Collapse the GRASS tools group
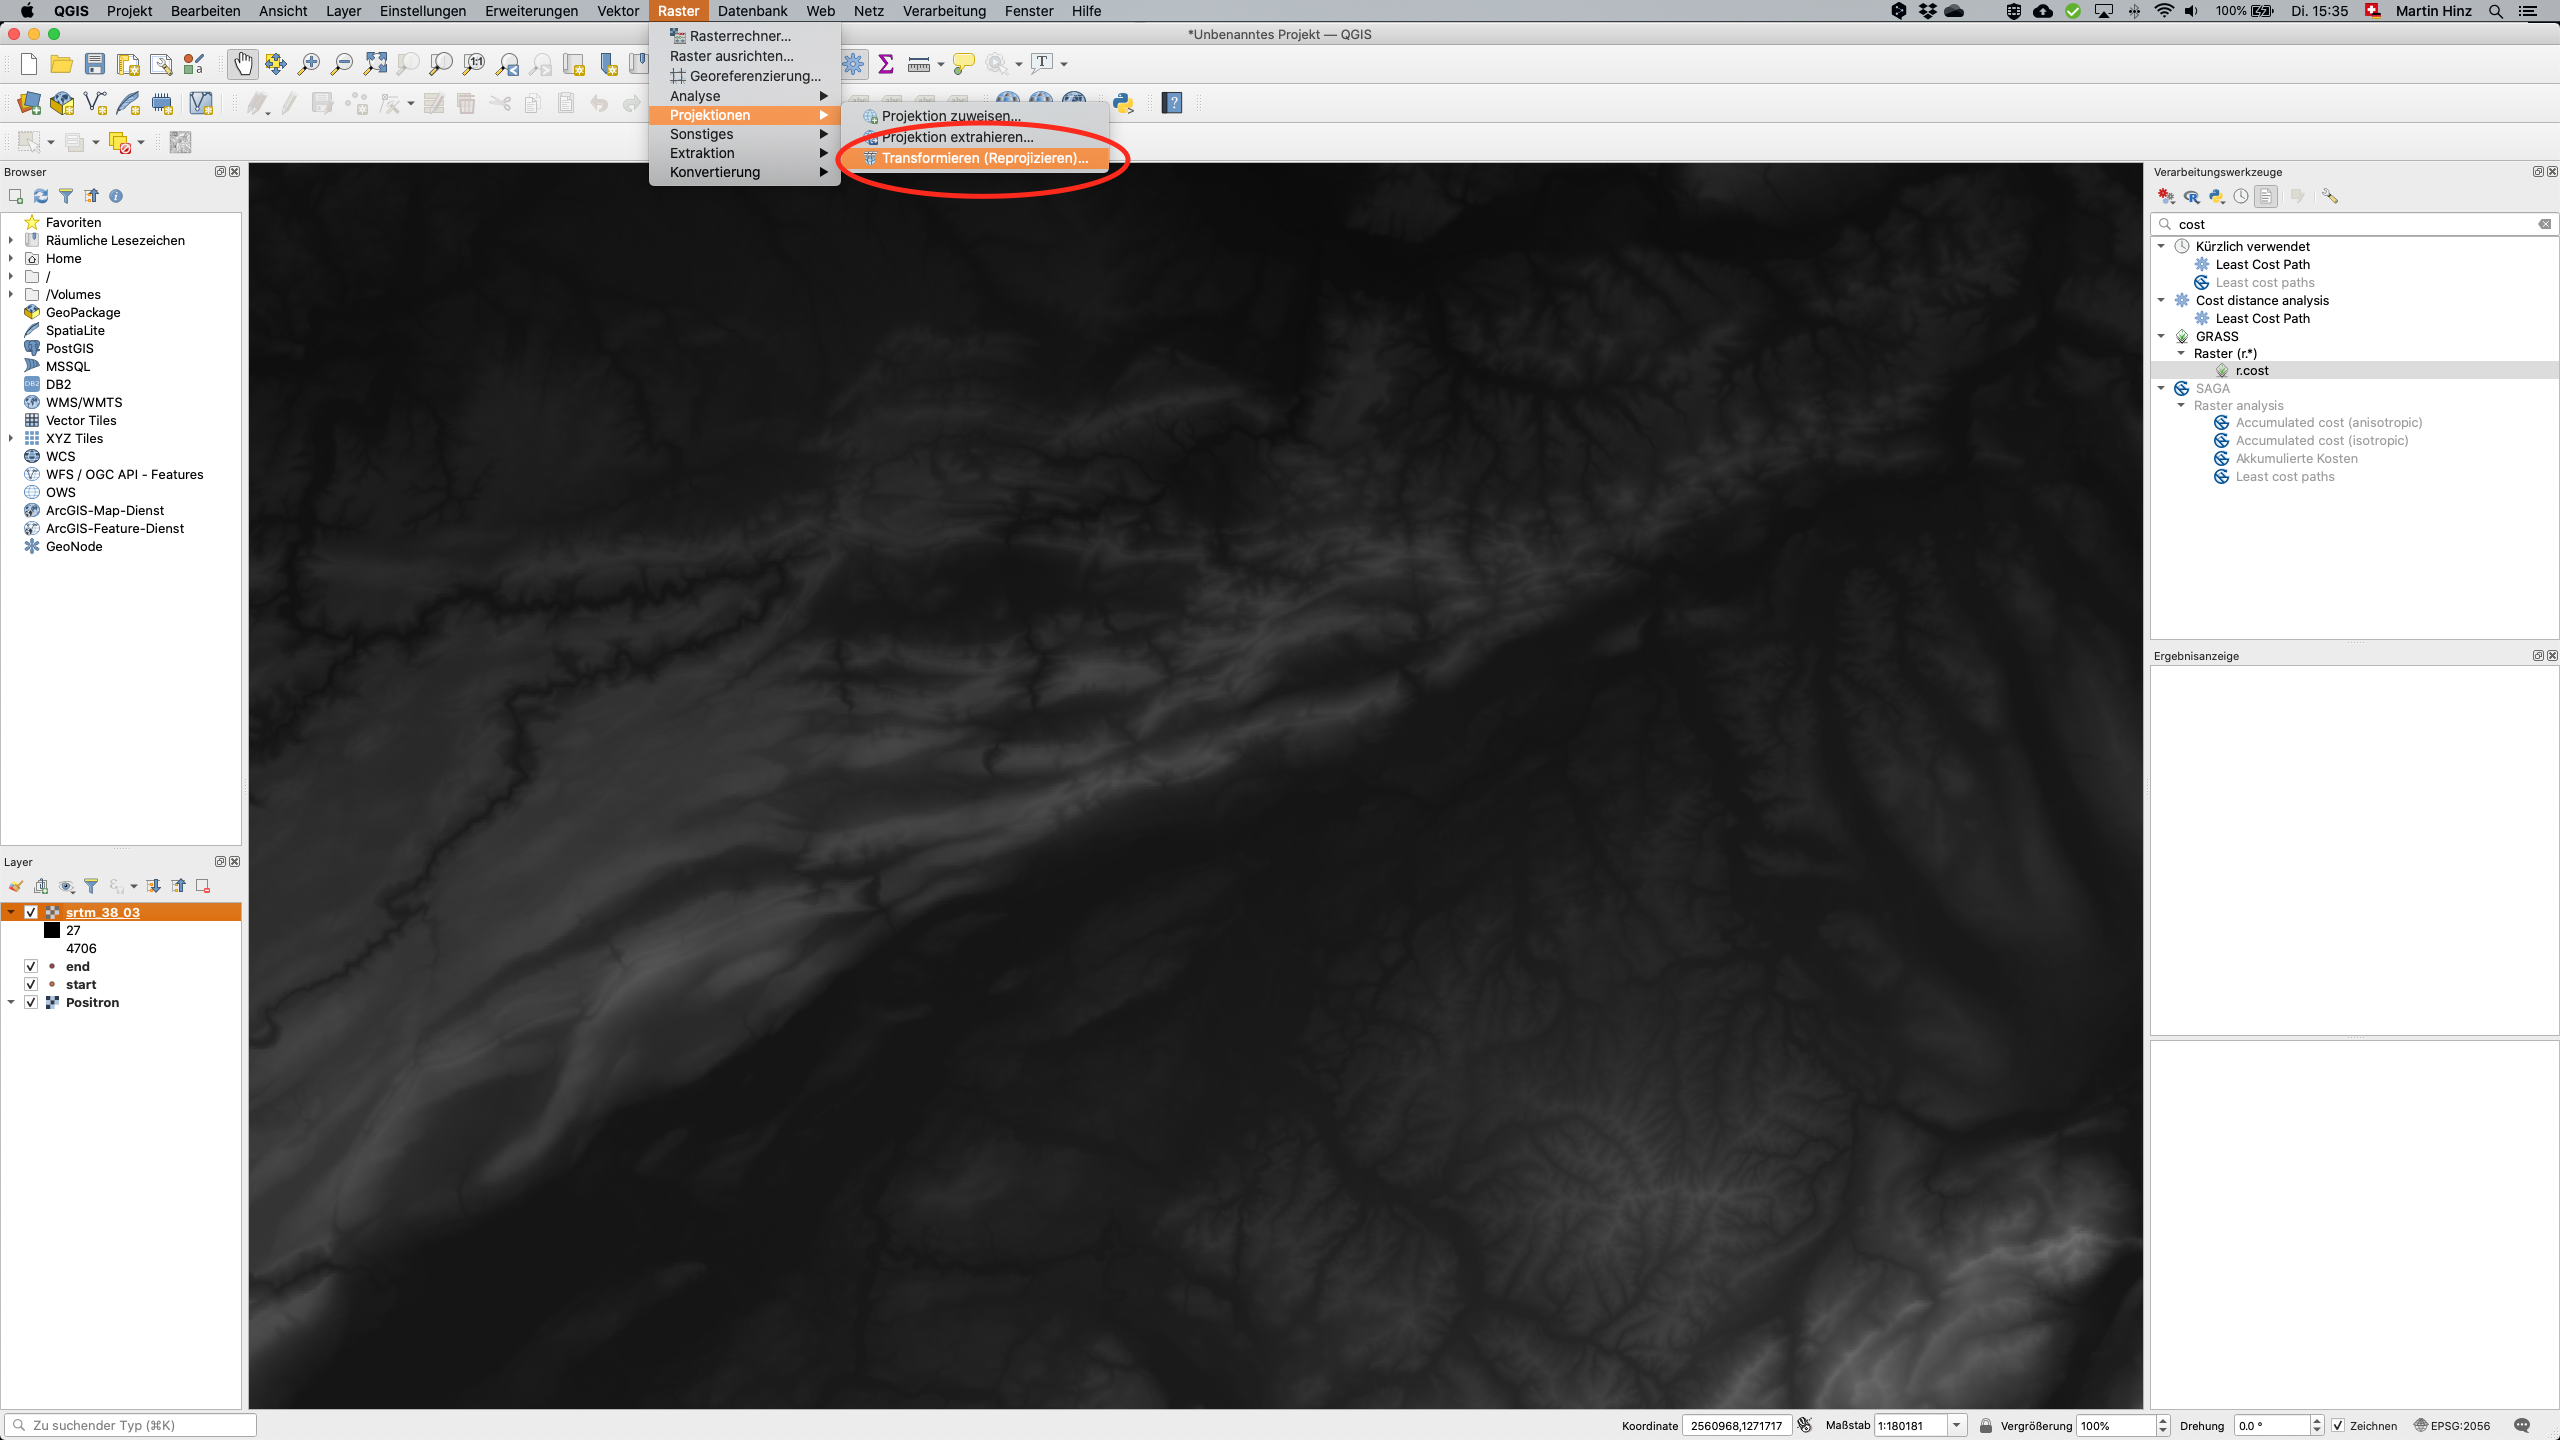The image size is (2560, 1440). (2162, 336)
